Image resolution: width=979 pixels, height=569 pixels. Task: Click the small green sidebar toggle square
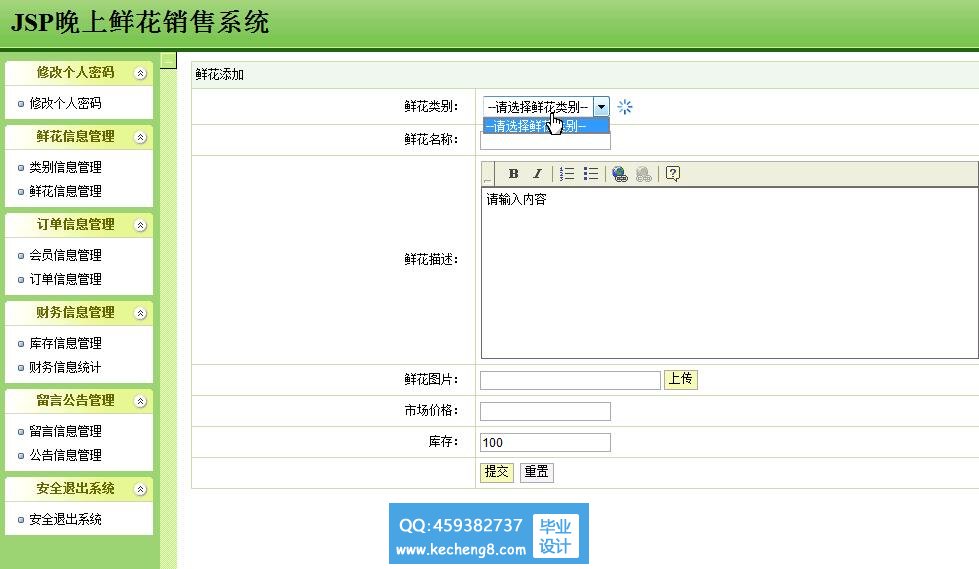[168, 60]
